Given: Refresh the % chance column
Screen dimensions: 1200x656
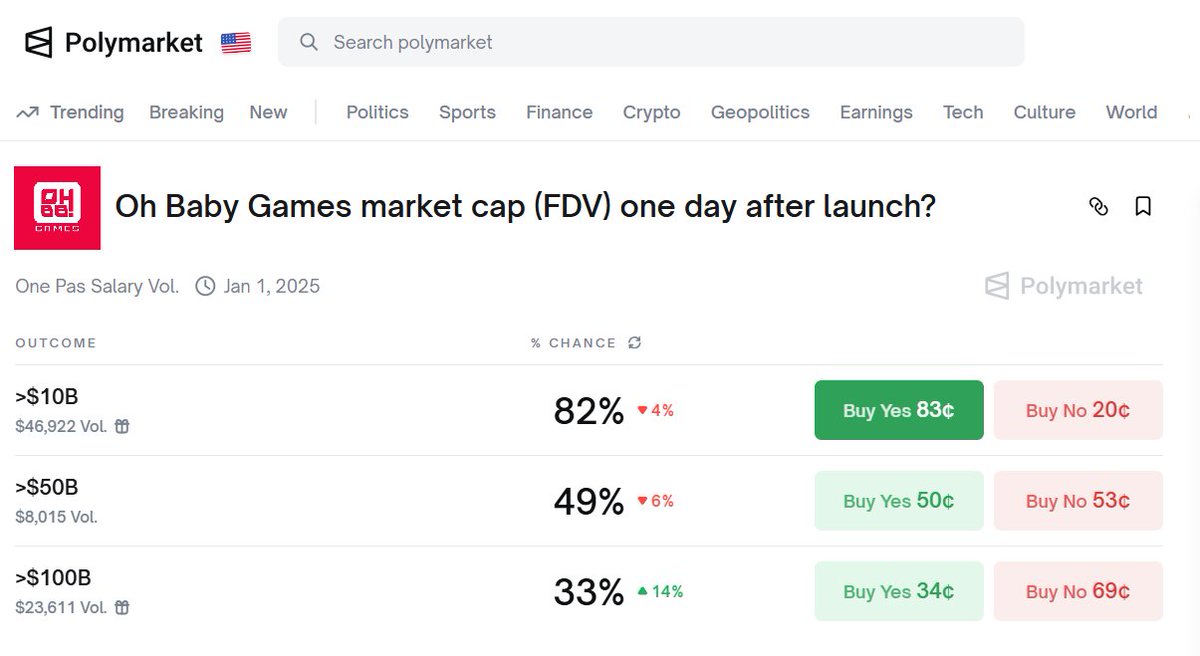Looking at the screenshot, I should [x=634, y=343].
